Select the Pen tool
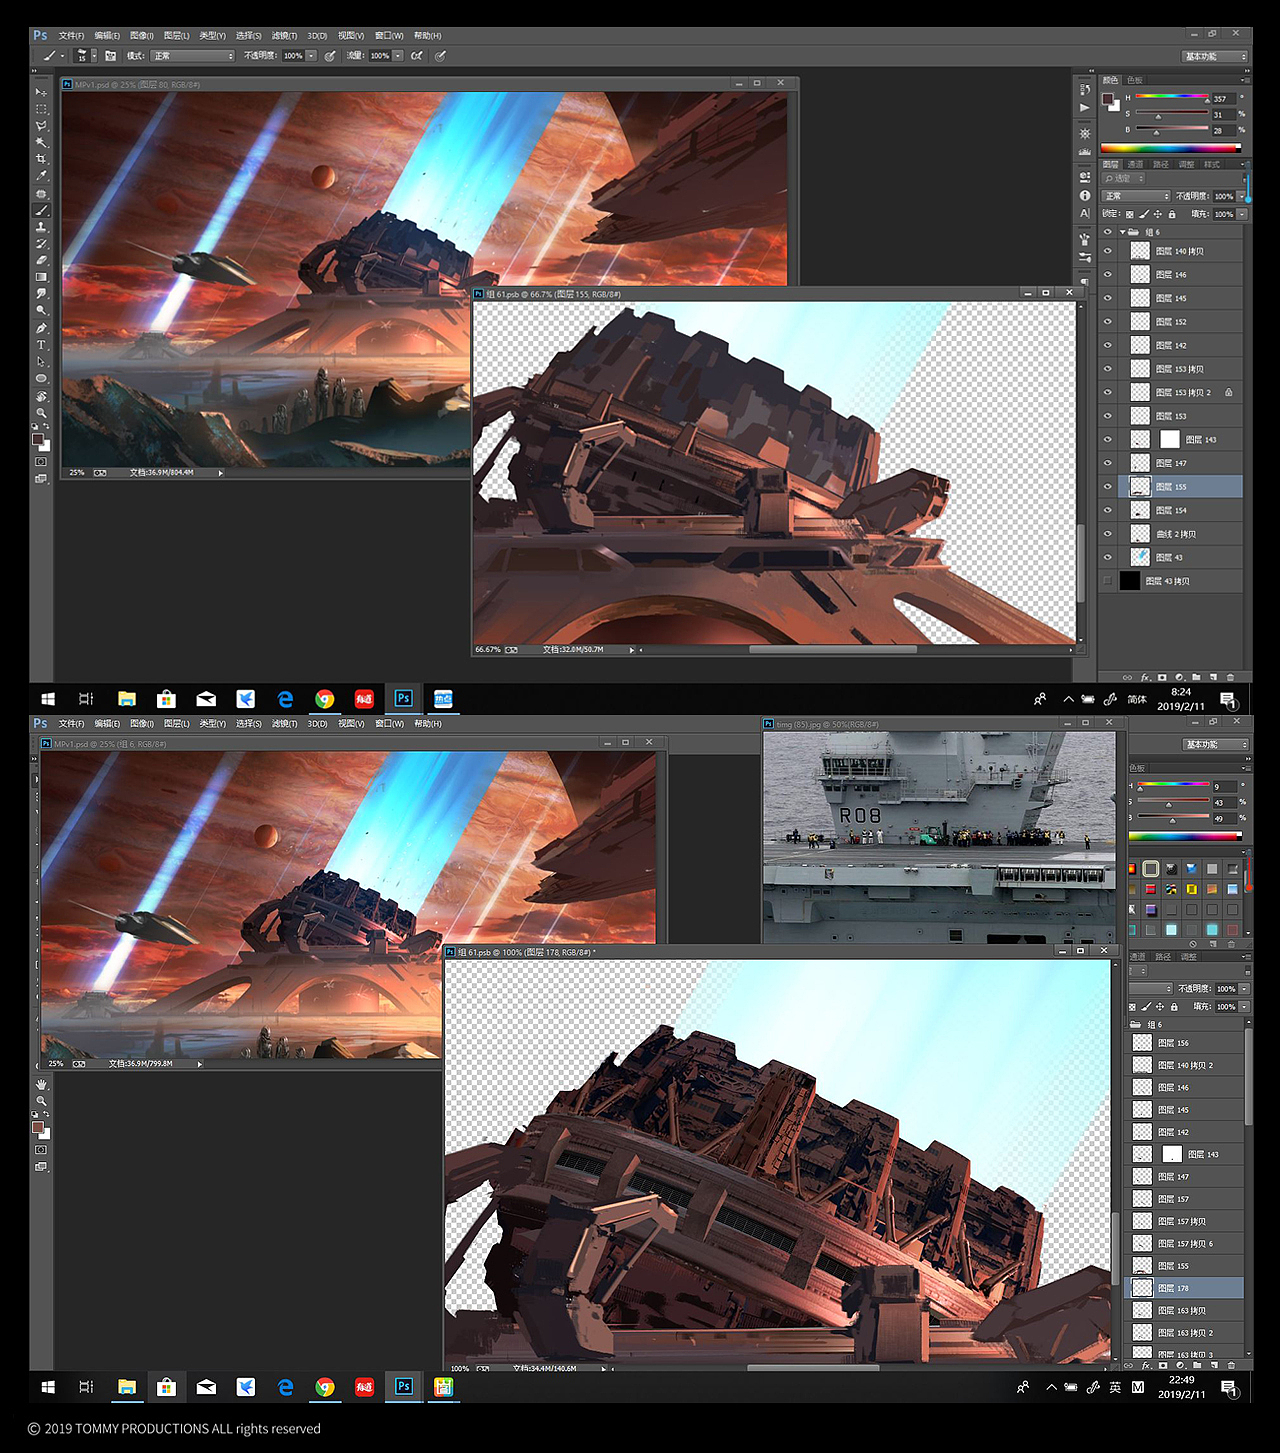 coord(41,328)
